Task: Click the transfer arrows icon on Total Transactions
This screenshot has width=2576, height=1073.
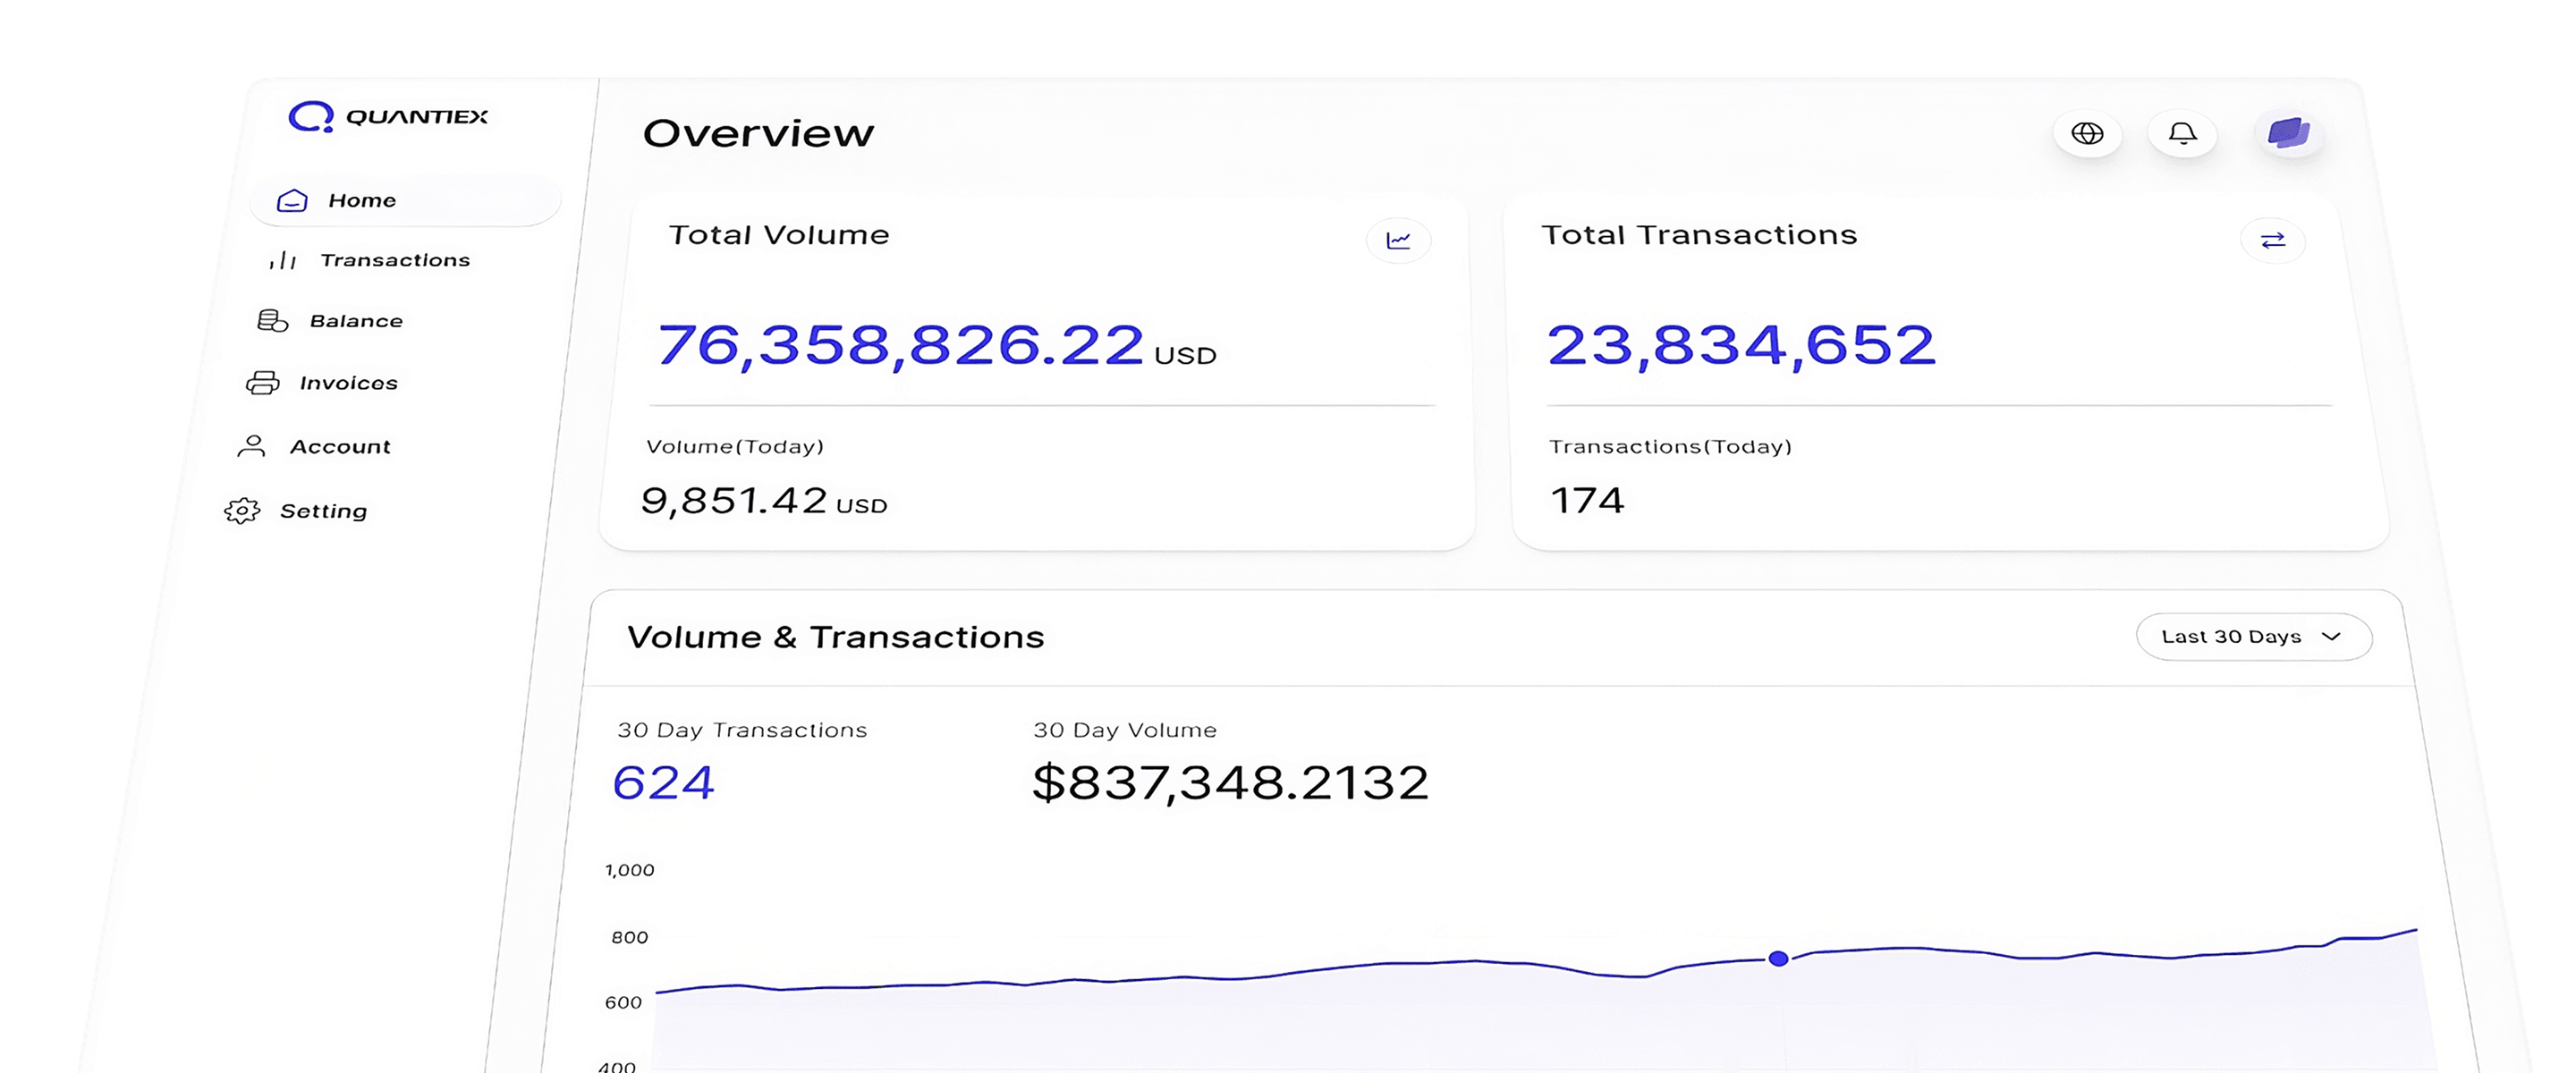Action: [x=2274, y=241]
